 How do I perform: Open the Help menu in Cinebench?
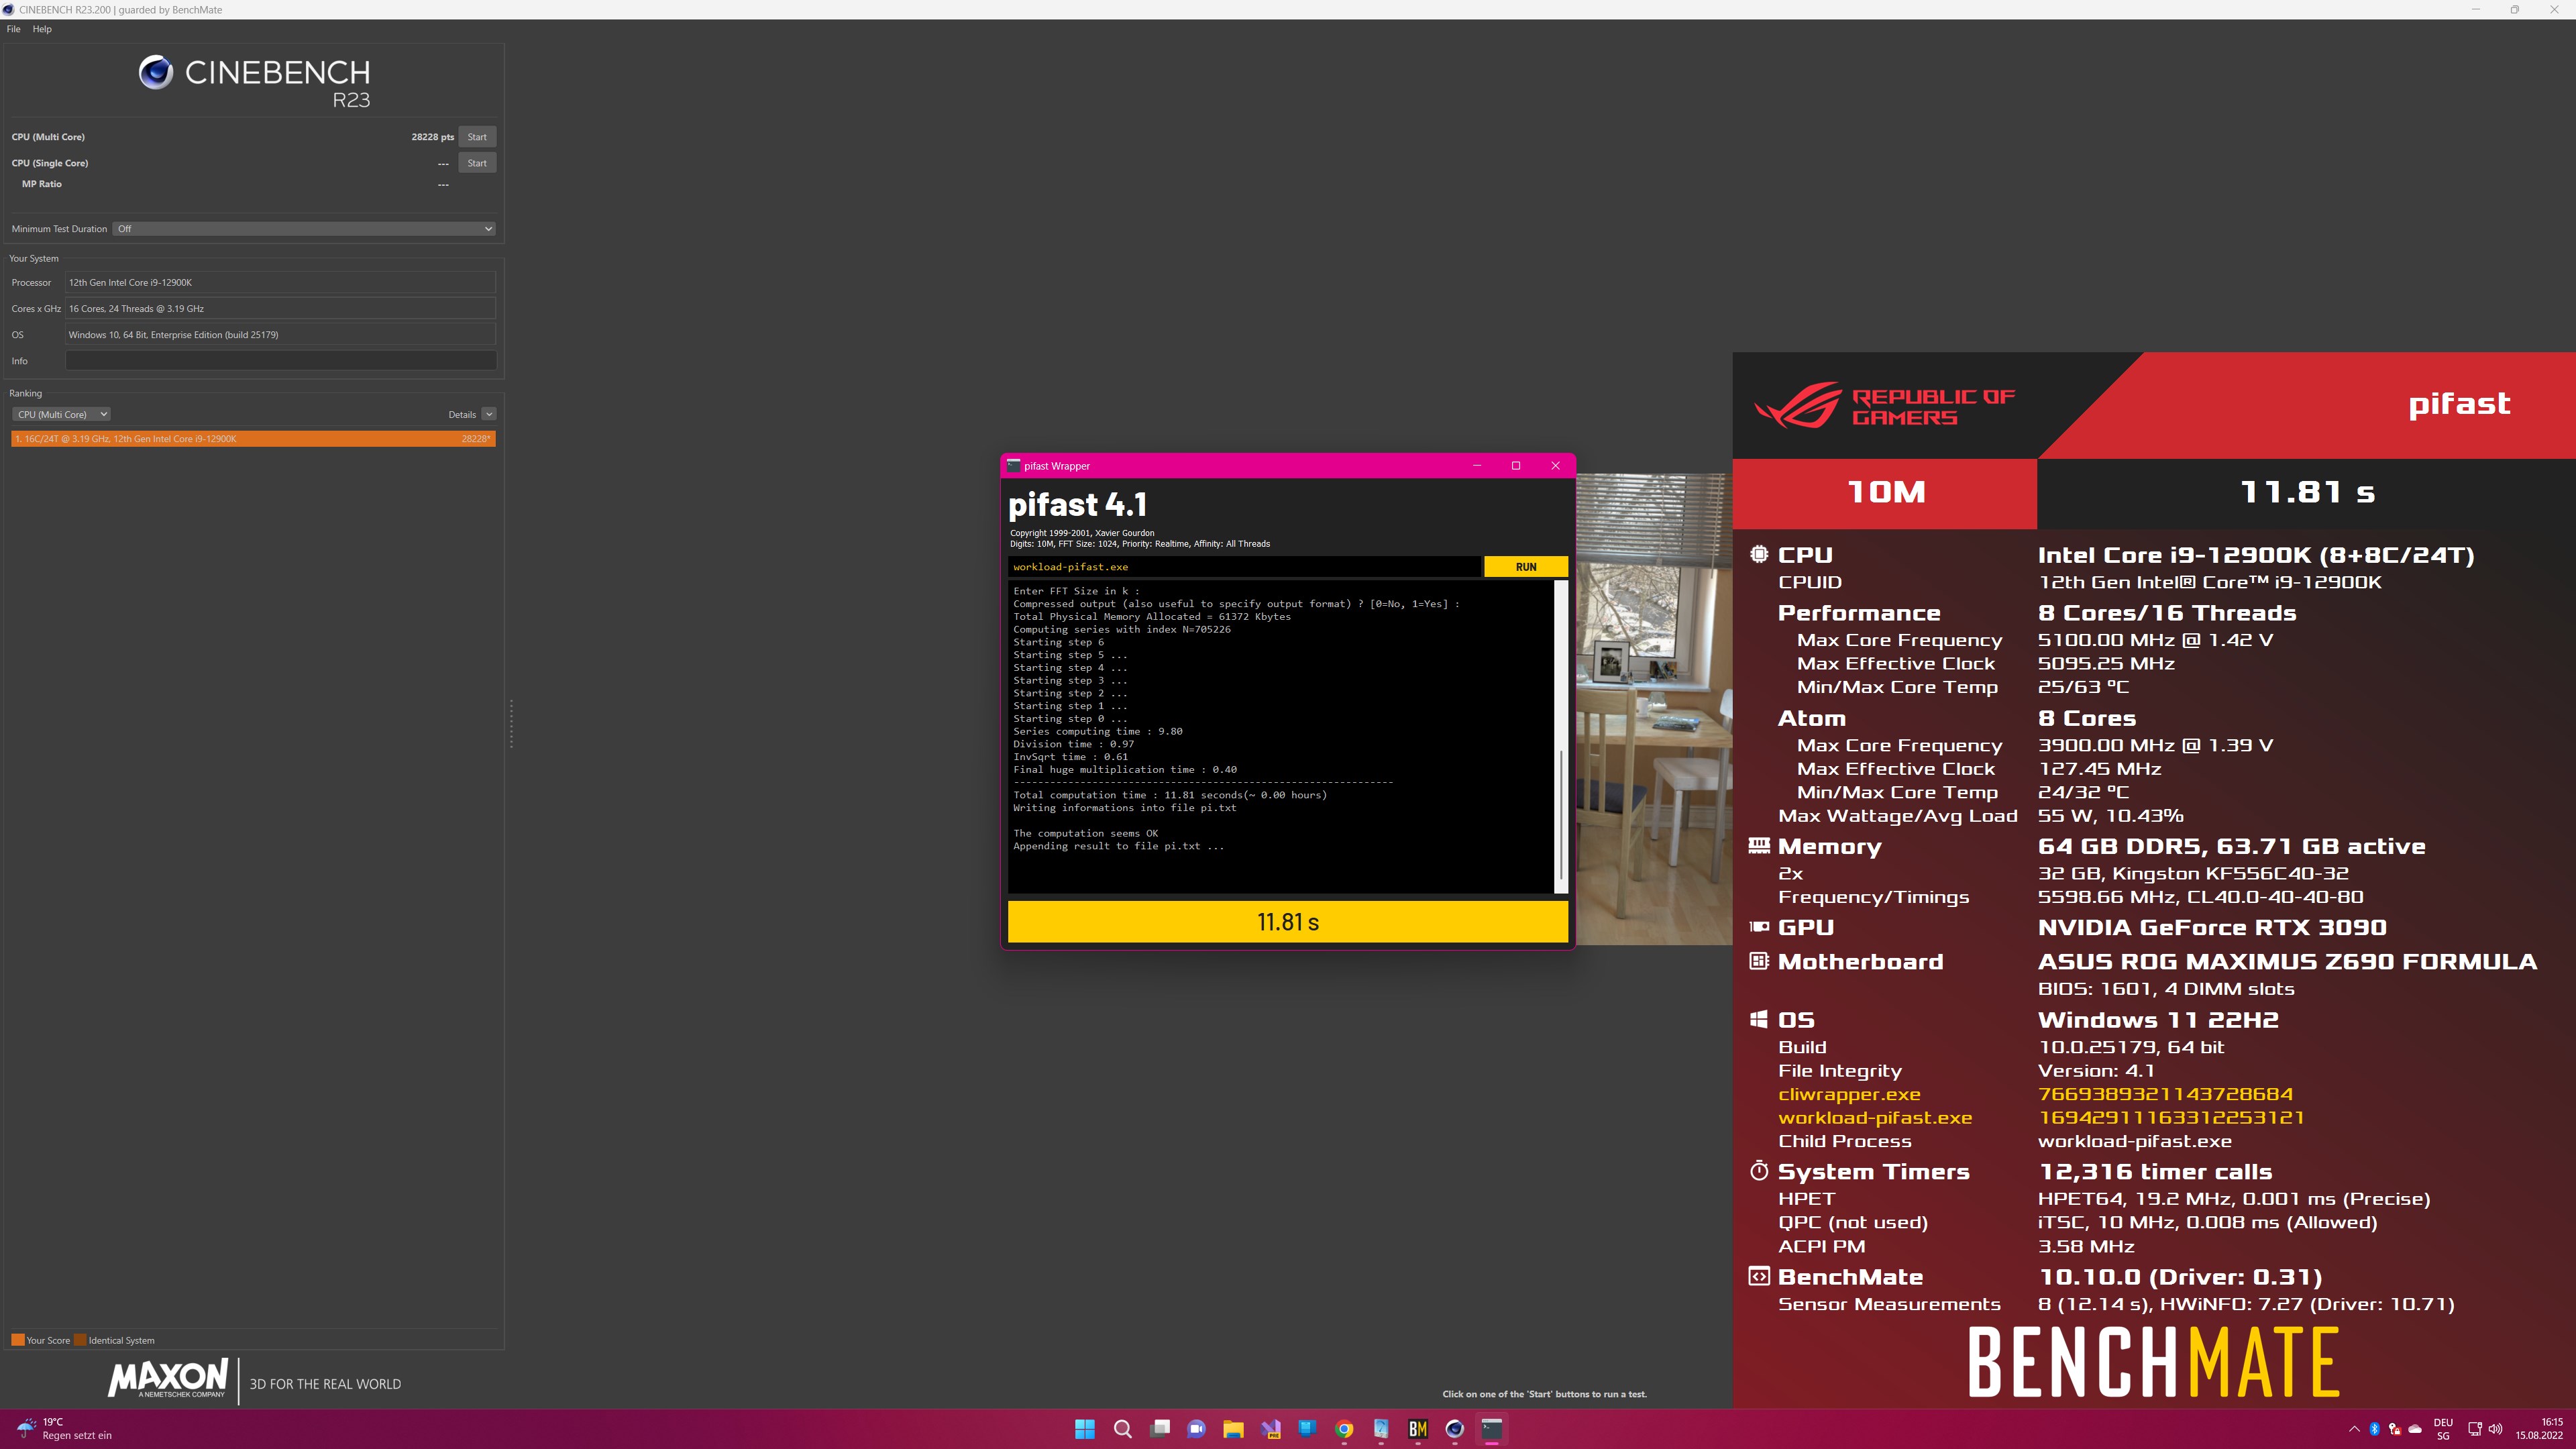click(42, 29)
